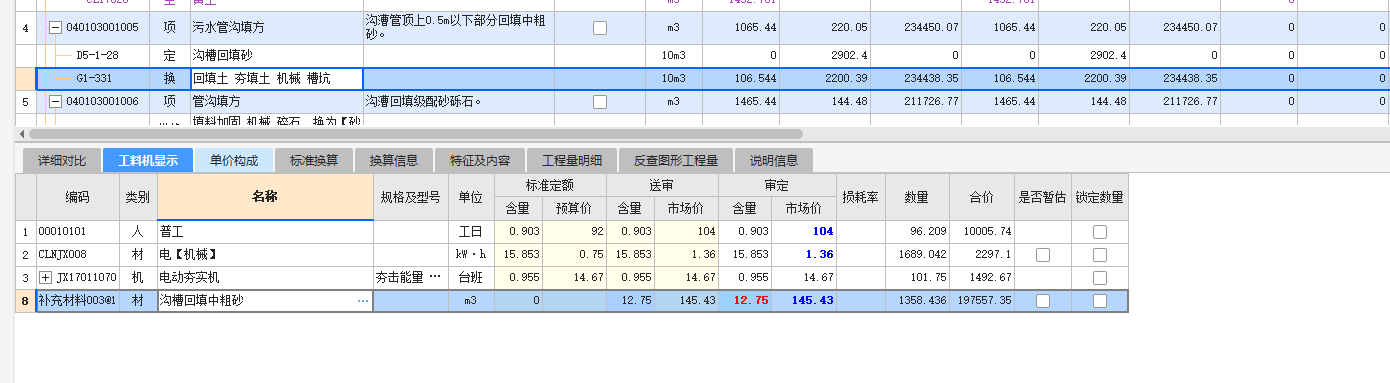Screen dimensions: 1390x383
Task: Collapse item 040103001005 tree node
Action: [56, 28]
